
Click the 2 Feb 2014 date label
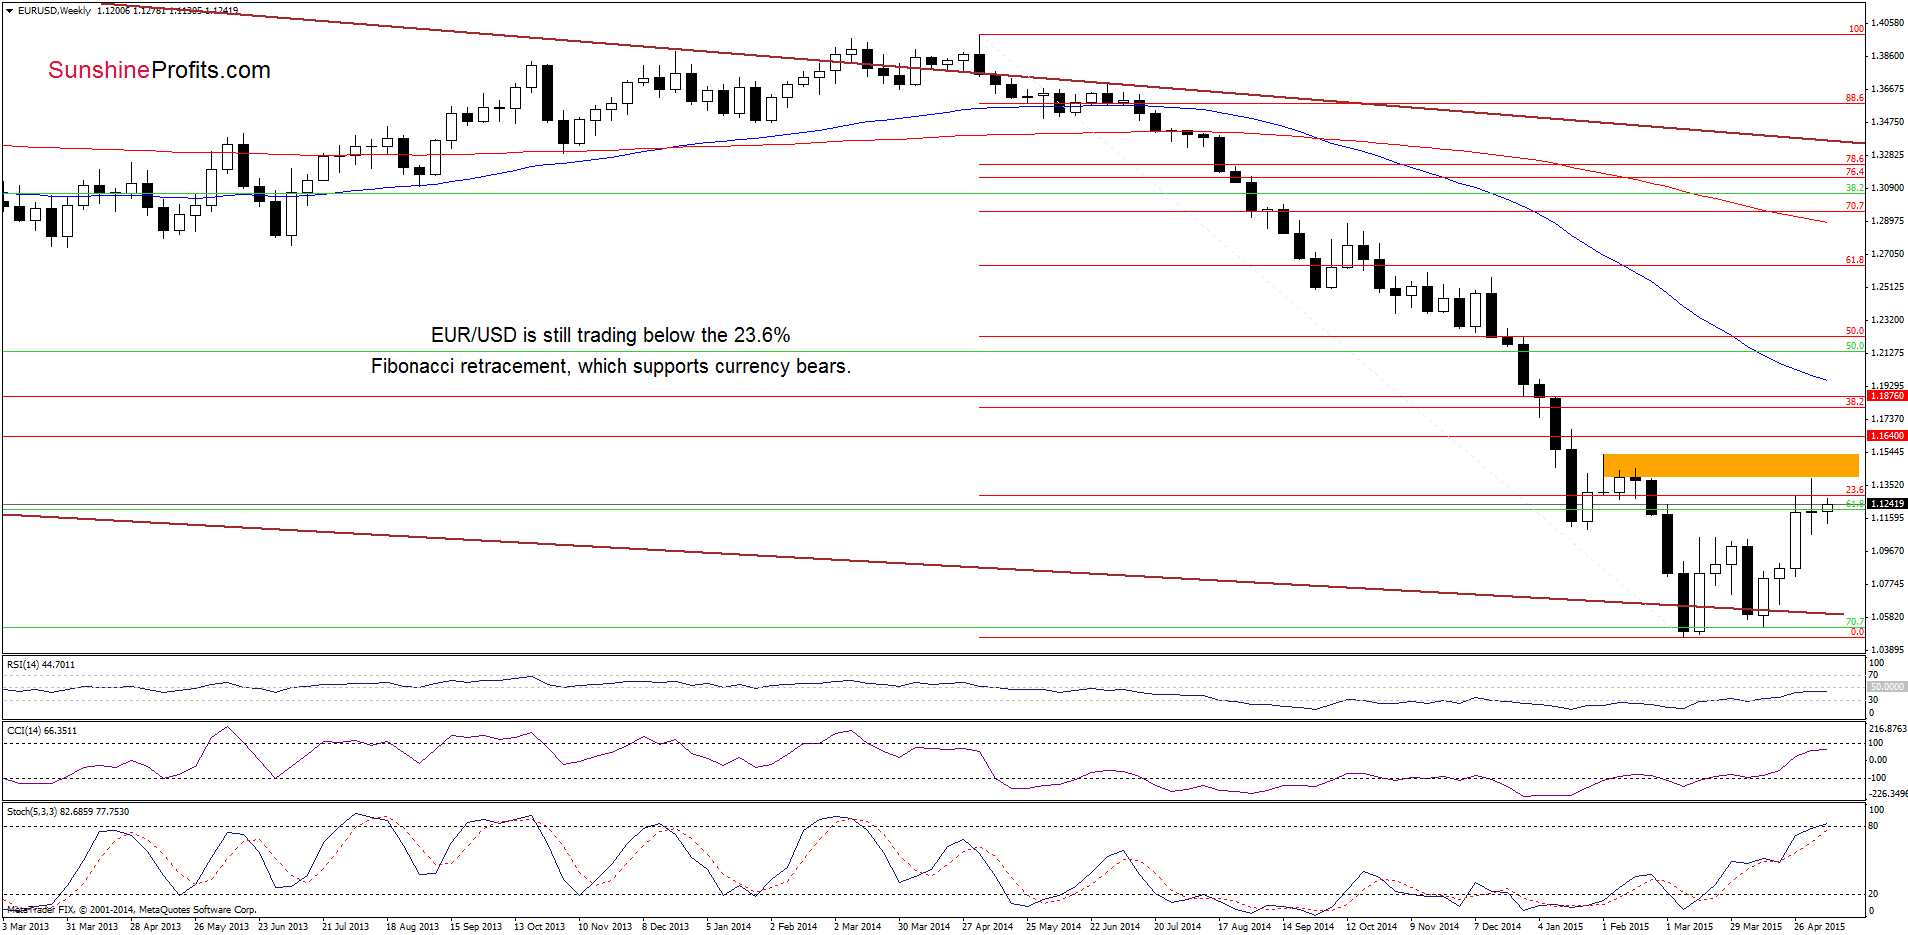point(793,926)
